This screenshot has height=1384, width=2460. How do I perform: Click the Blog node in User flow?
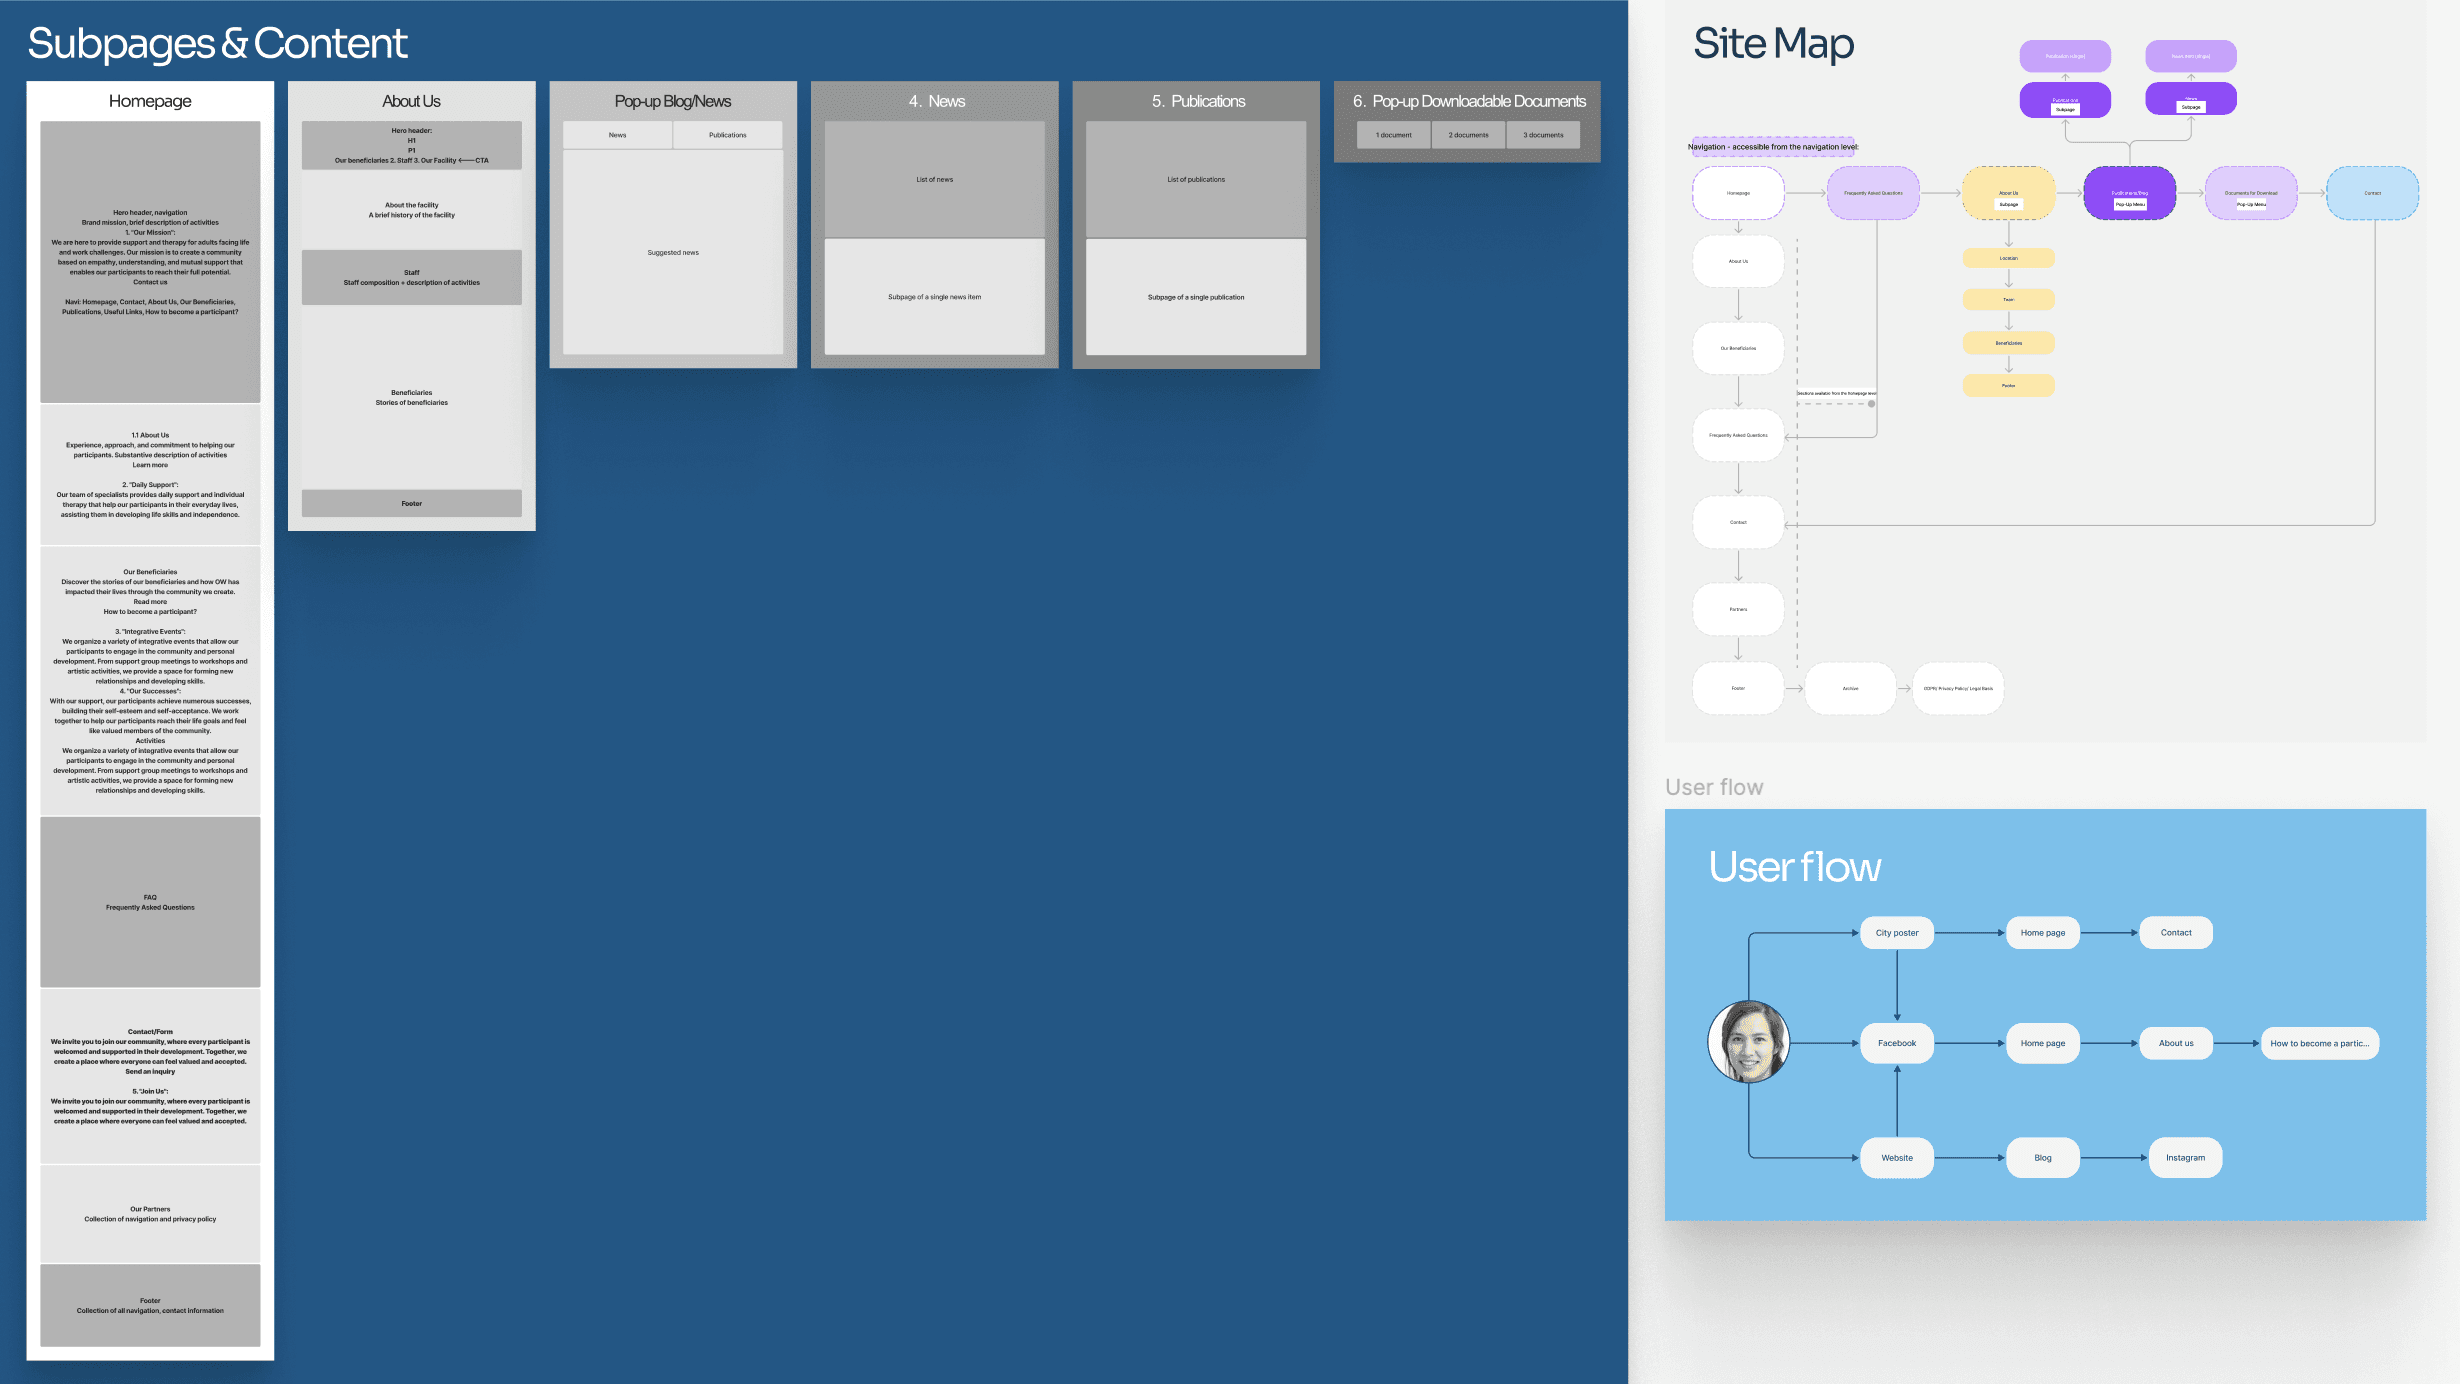point(2042,1158)
